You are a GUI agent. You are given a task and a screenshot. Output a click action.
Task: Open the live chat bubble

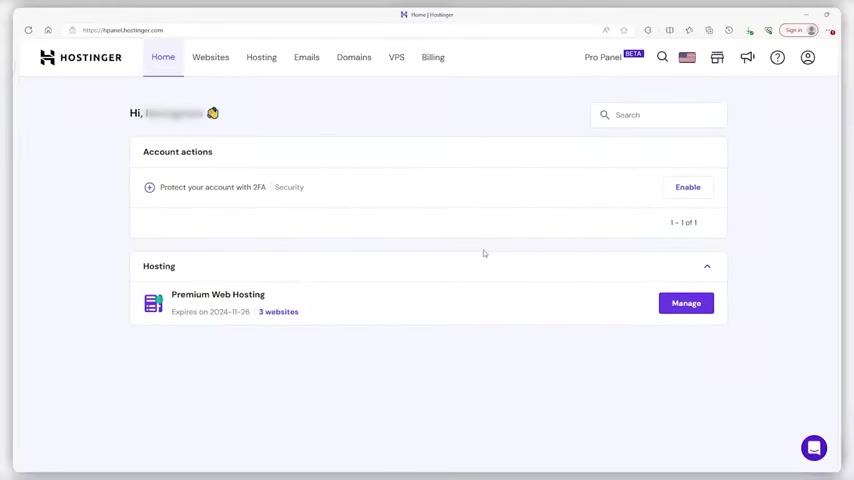pos(814,448)
